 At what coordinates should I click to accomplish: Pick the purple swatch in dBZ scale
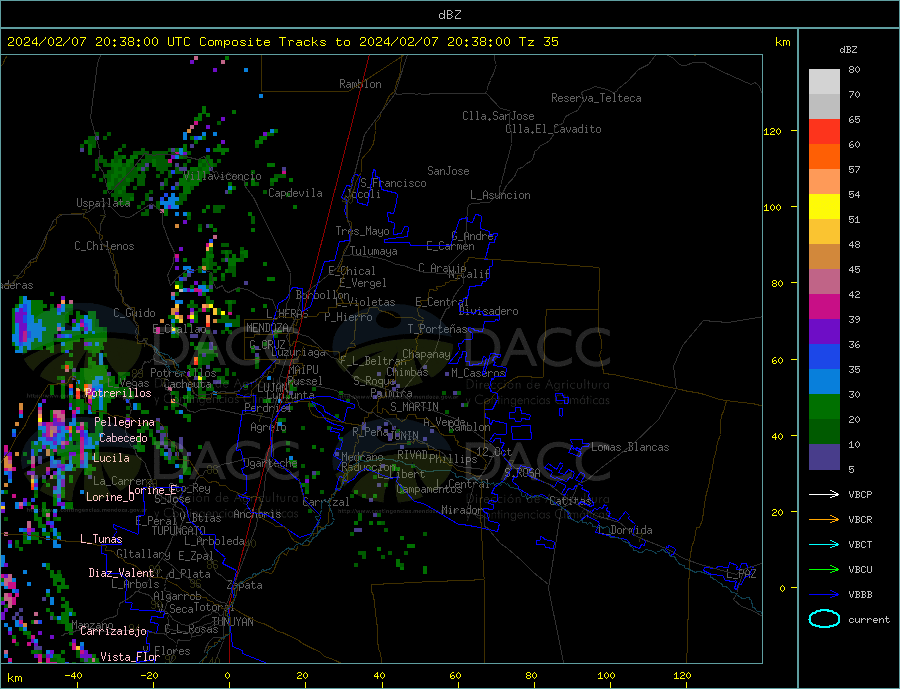824,332
